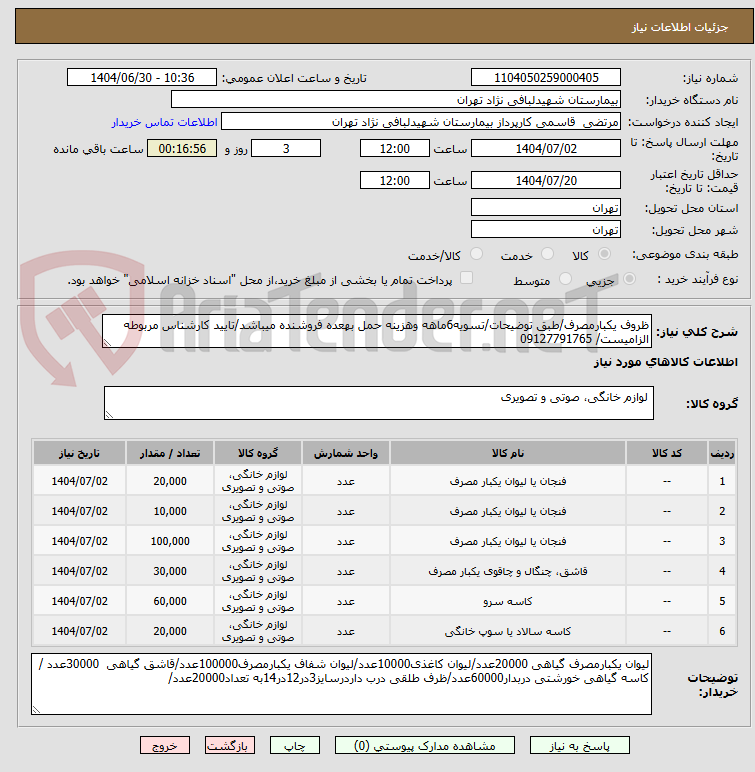
Task: Click the resize handle of توضیحات خریدار box
Action: pyautogui.click(x=36, y=709)
